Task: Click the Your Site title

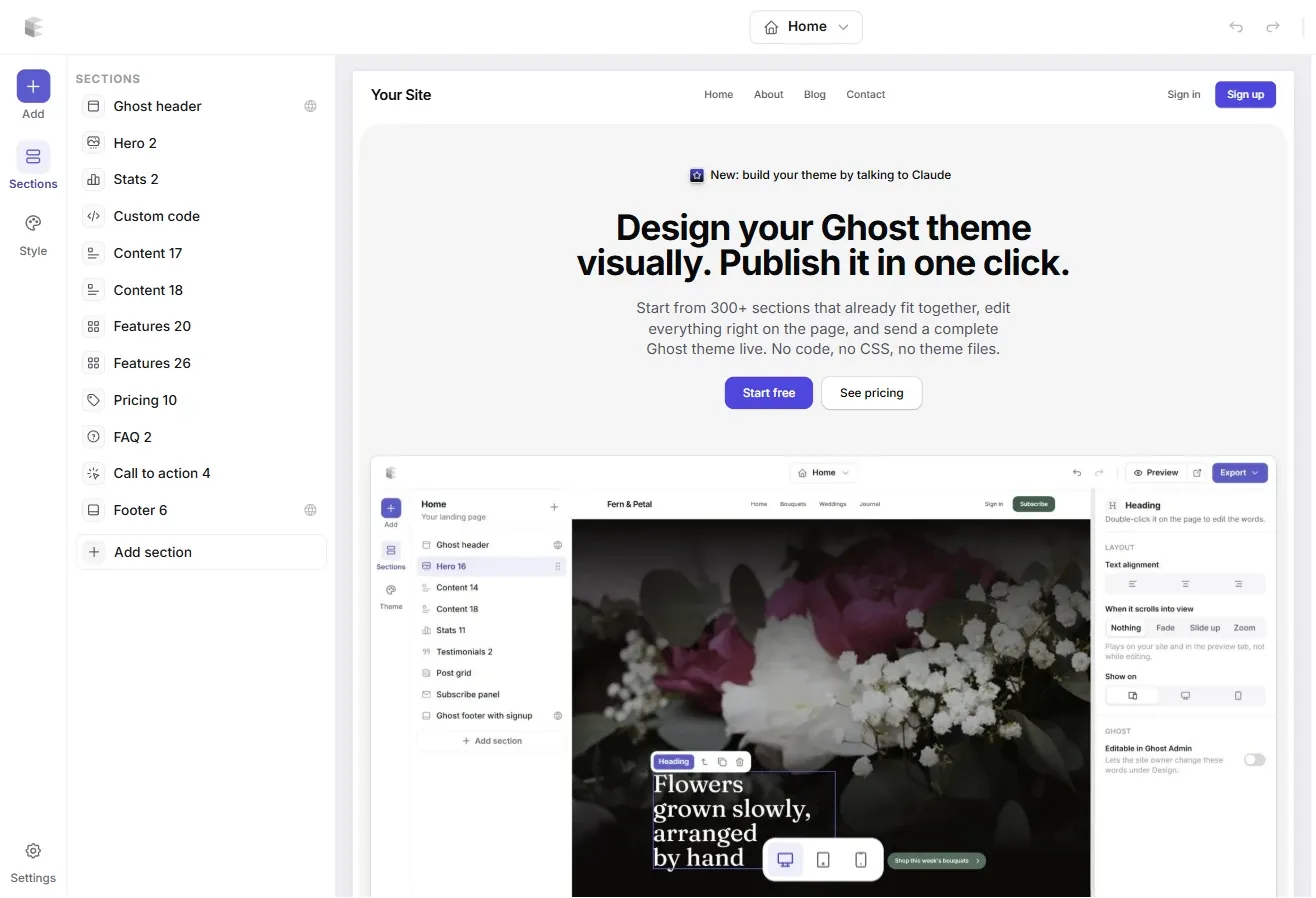Action: (401, 95)
